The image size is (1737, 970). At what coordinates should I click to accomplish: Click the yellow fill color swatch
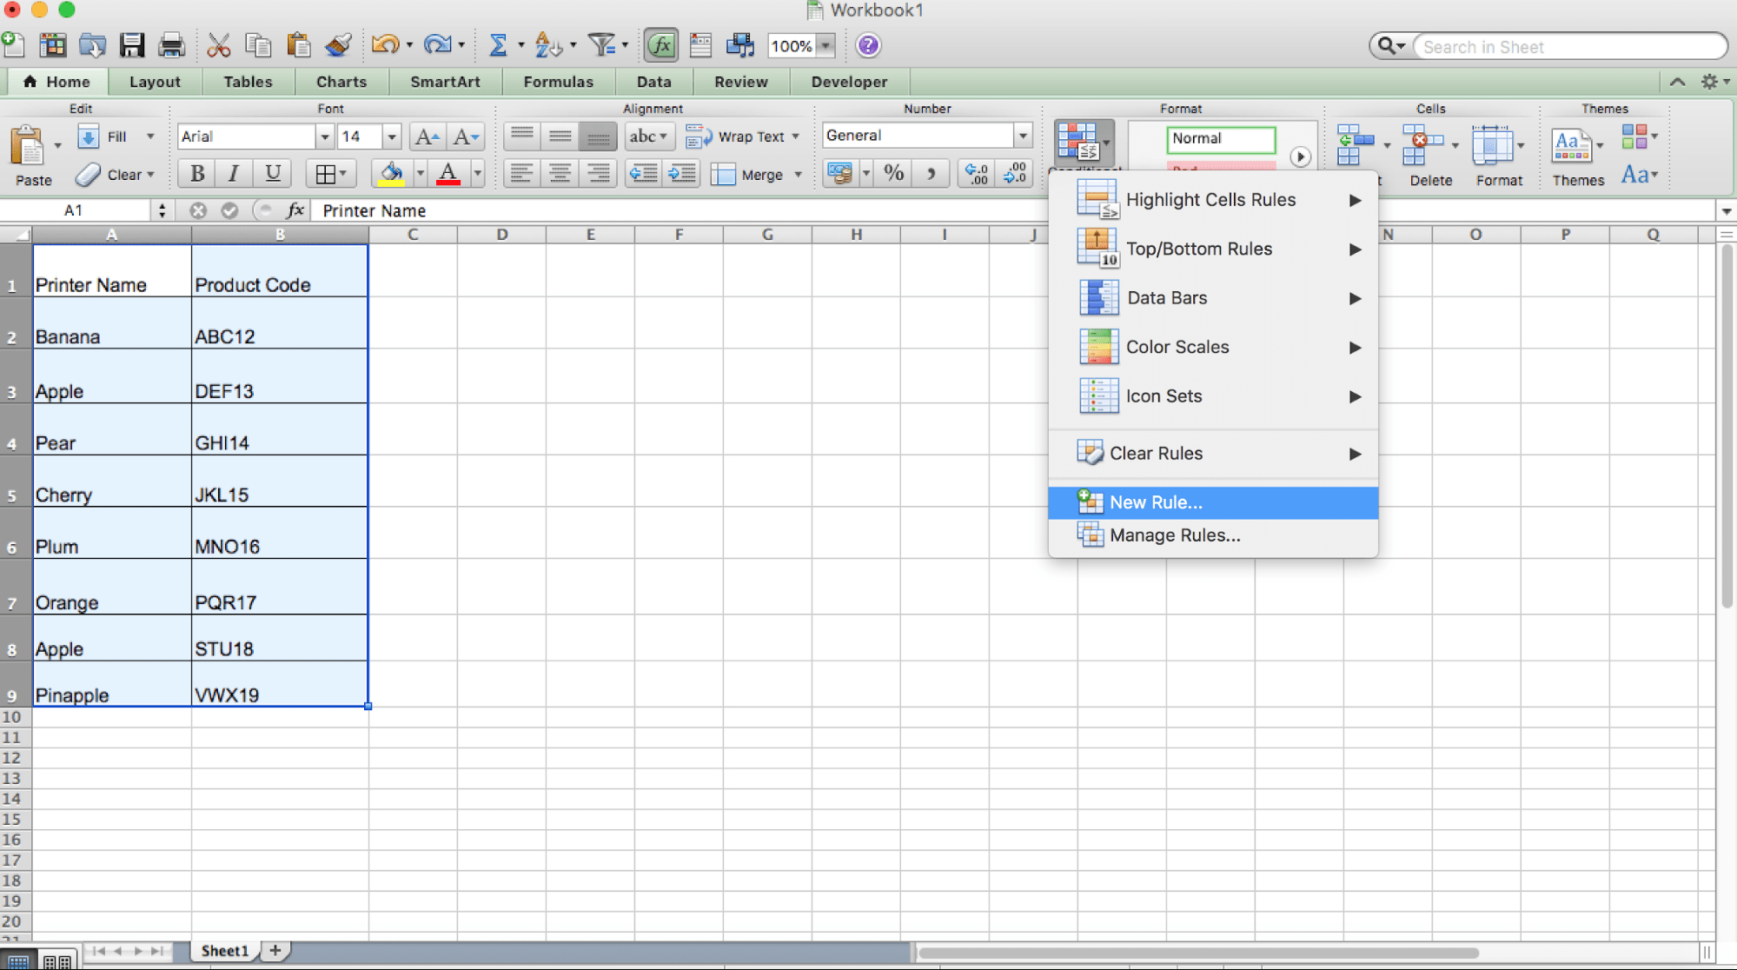click(391, 174)
